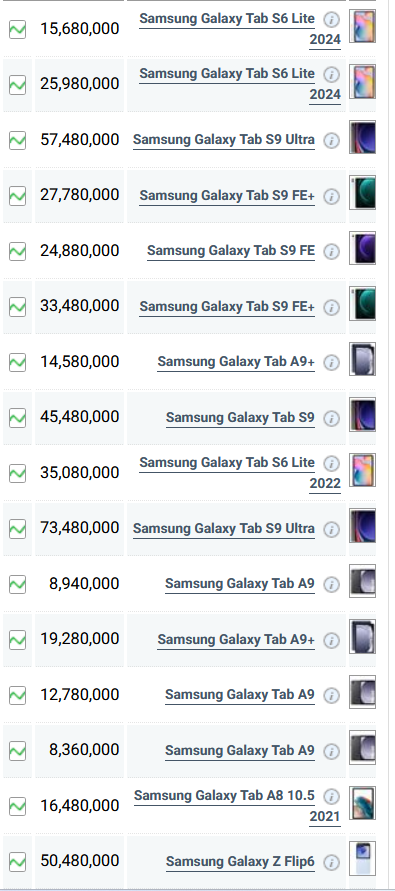The height and width of the screenshot is (891, 395).
Task: Show info icon for Samsung Galaxy Tab S9 FE
Action: (x=331, y=251)
